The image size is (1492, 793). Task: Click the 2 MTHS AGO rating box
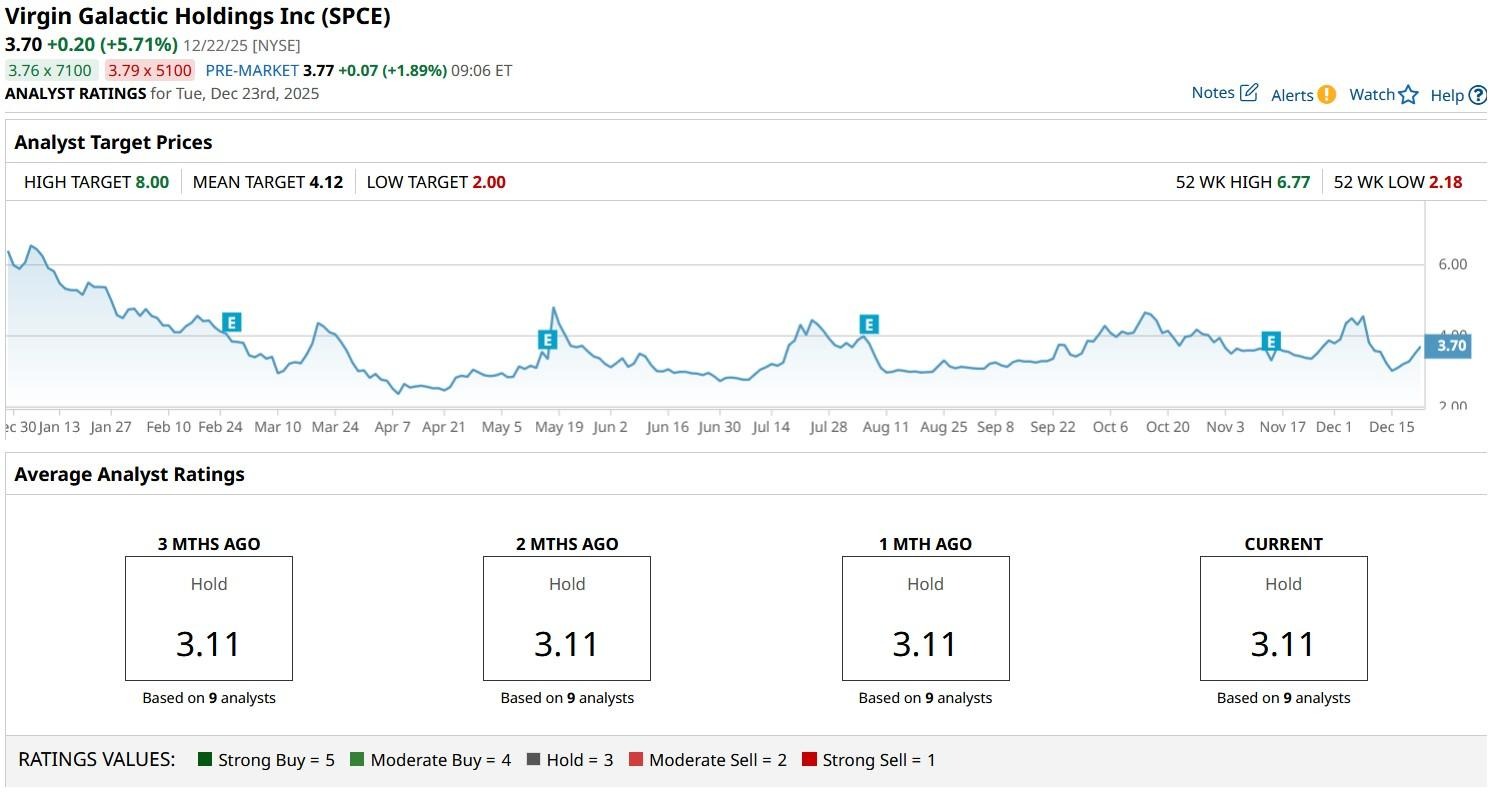567,619
